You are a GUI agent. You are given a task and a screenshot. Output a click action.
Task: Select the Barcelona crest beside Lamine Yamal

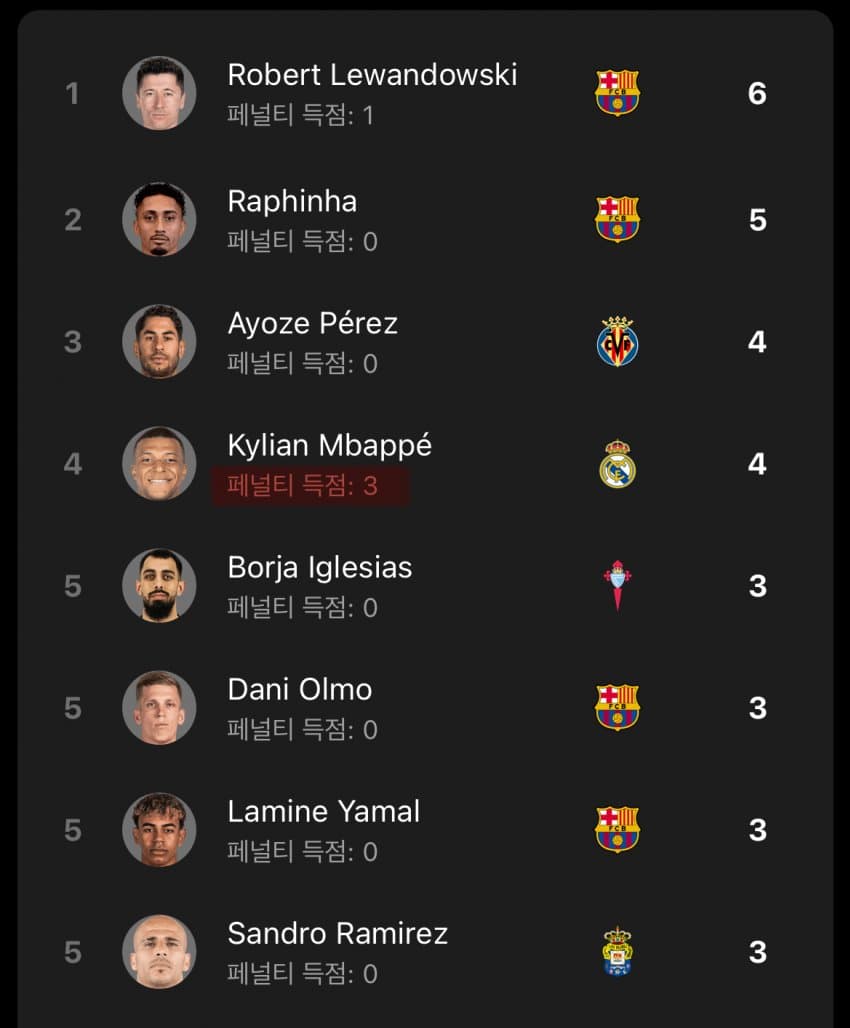[617, 830]
